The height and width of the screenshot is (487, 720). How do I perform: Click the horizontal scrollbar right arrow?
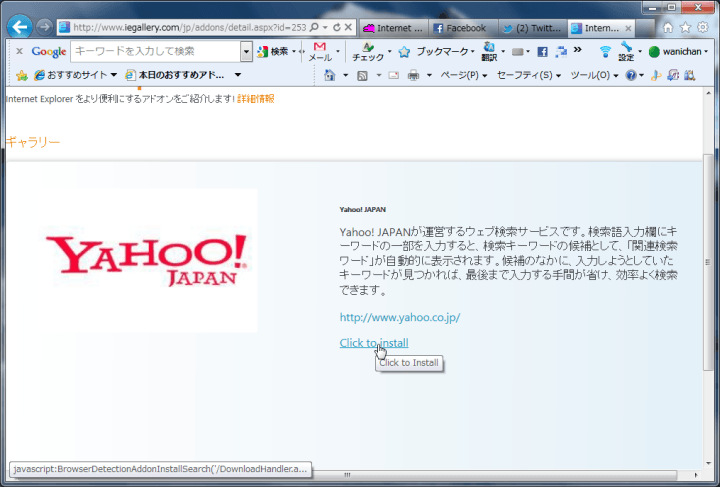[696, 475]
